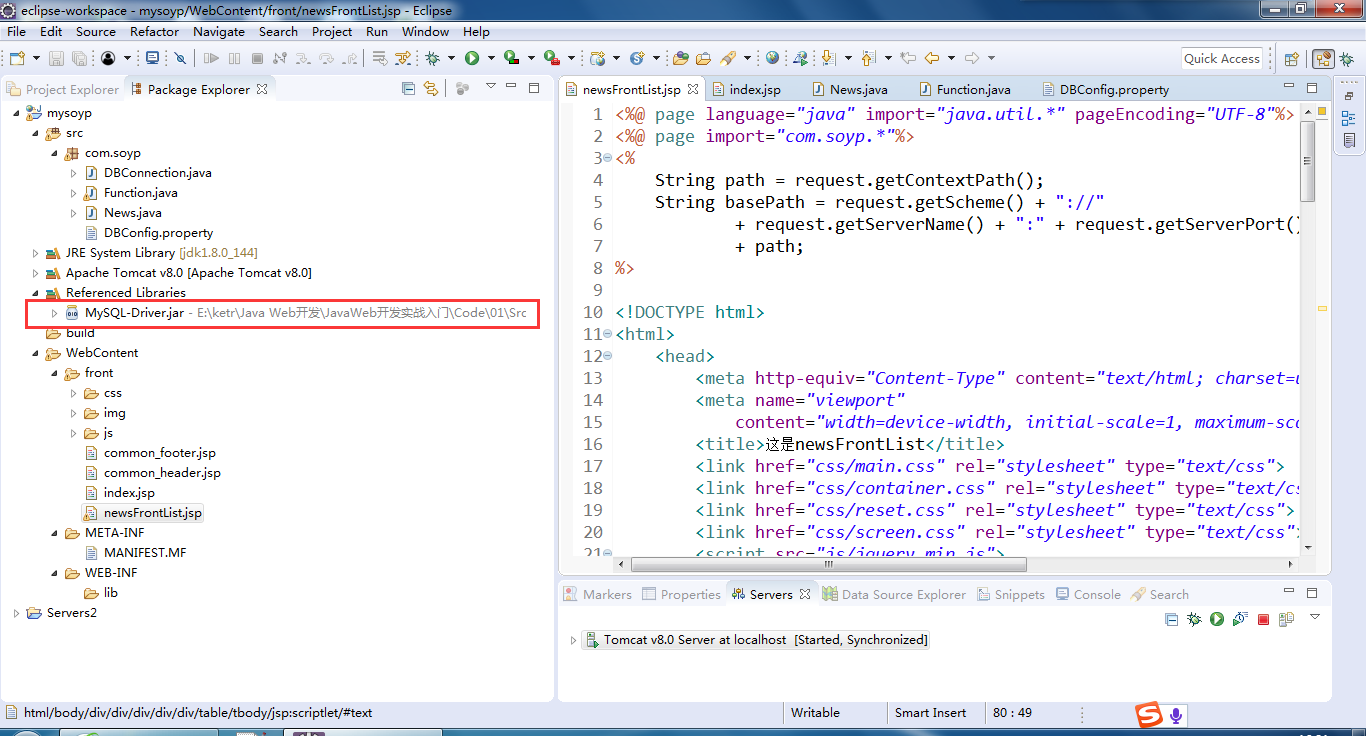Viewport: 1366px width, 736px height.
Task: Click the Open Web Browser globe icon
Action: pos(772,58)
